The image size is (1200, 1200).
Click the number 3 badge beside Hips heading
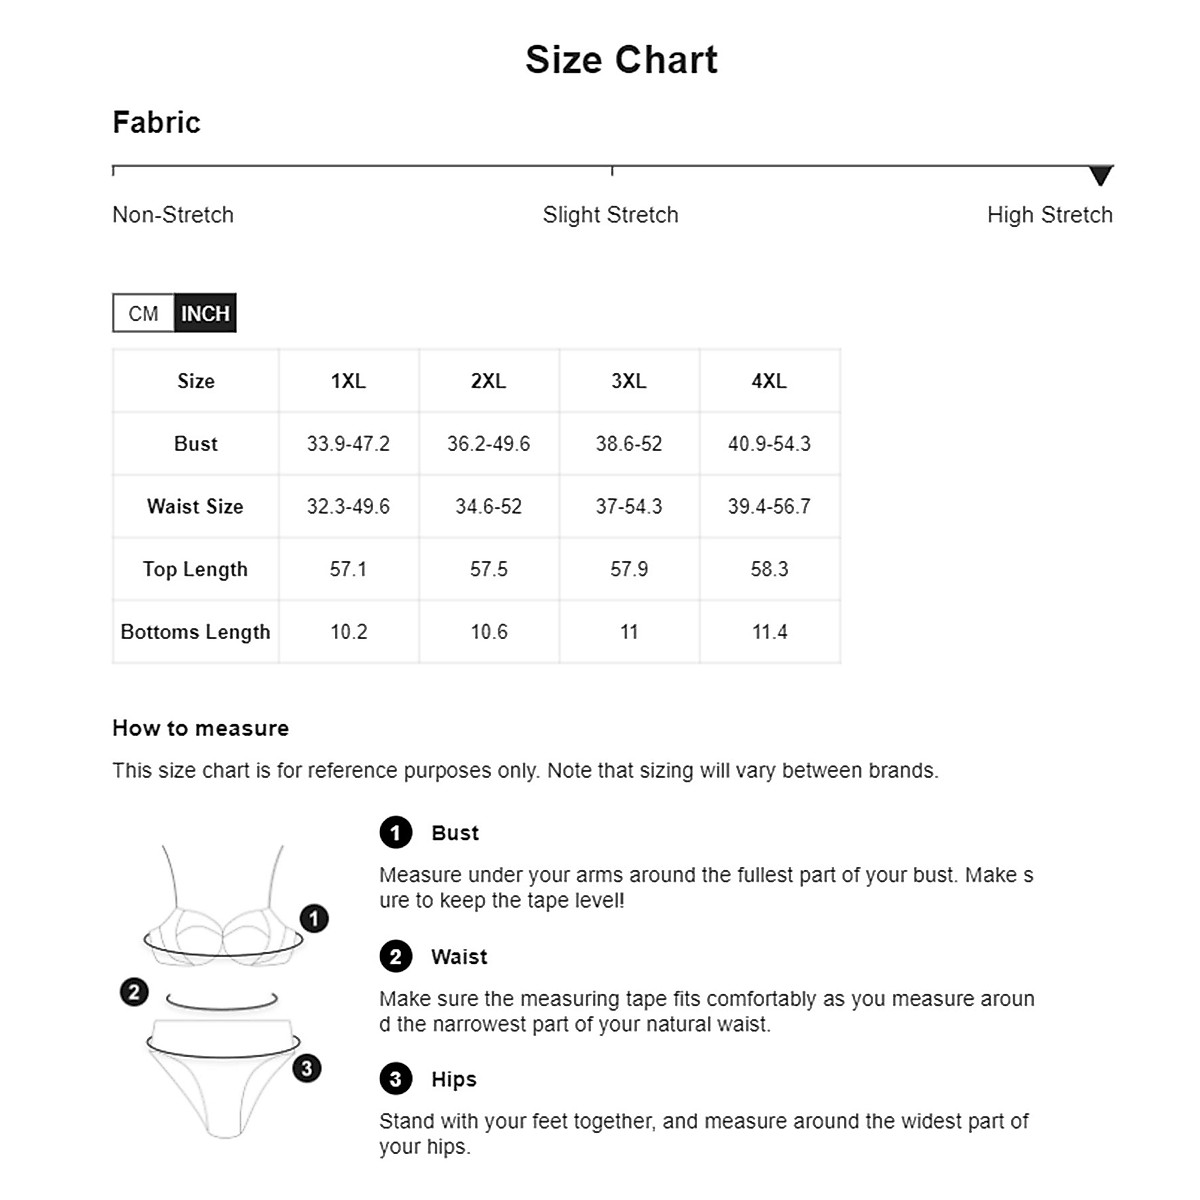coord(396,1079)
